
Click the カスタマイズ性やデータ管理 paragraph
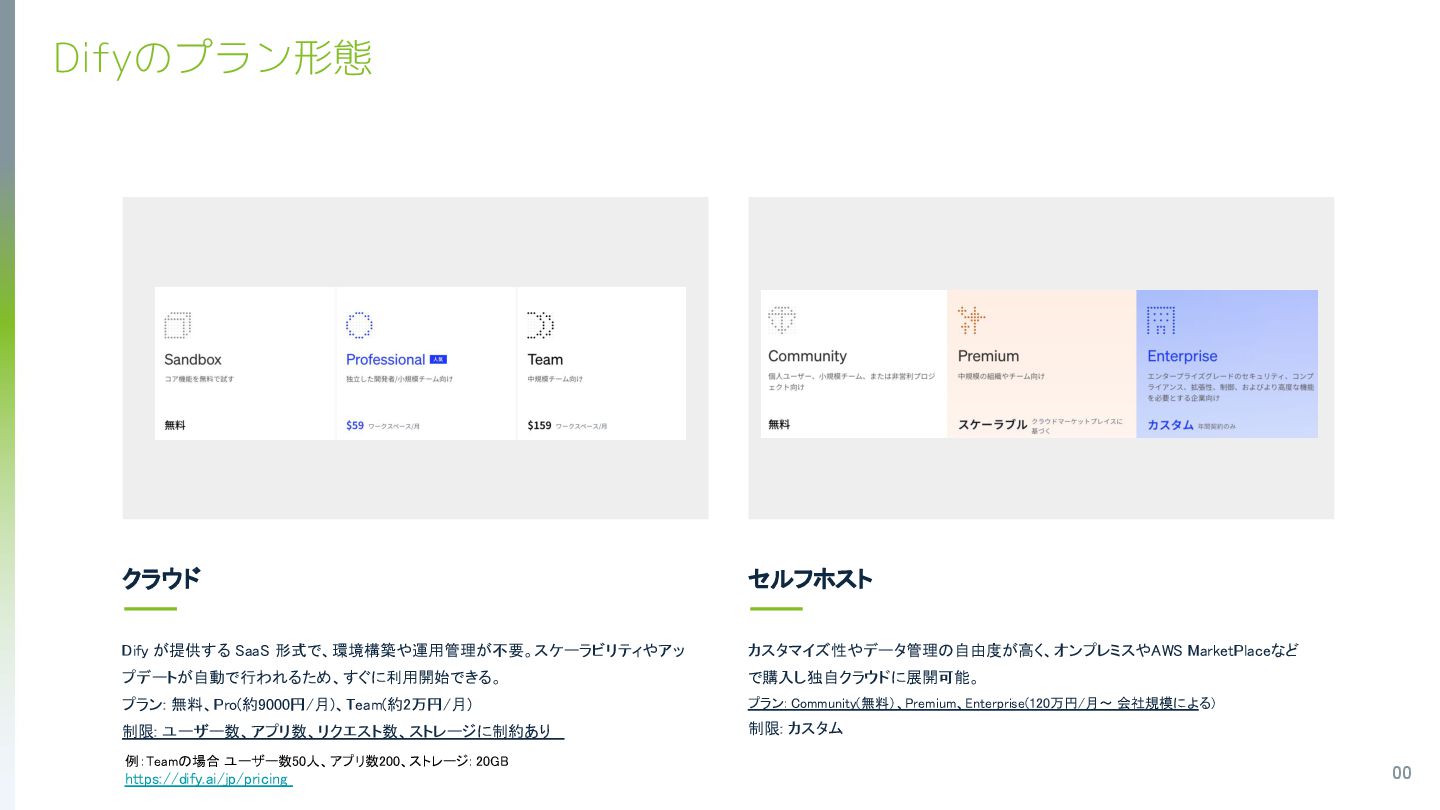[x=1023, y=664]
